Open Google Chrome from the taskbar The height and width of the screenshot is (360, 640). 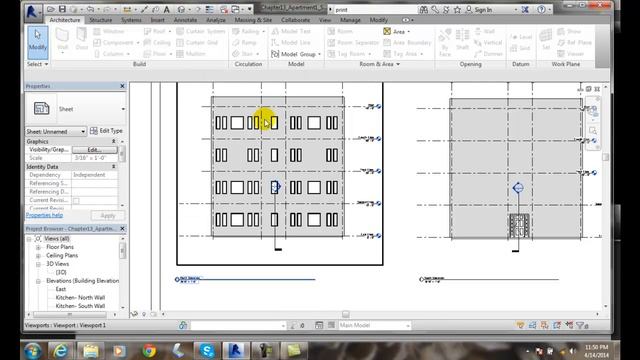click(149, 350)
